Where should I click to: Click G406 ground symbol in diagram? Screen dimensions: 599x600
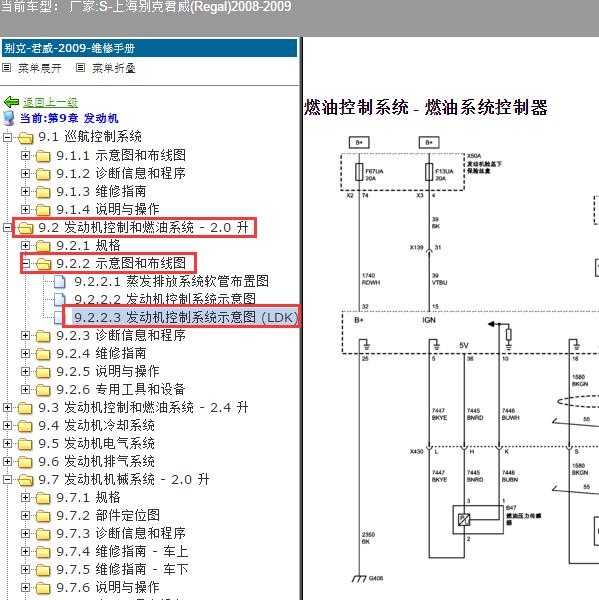point(359,579)
